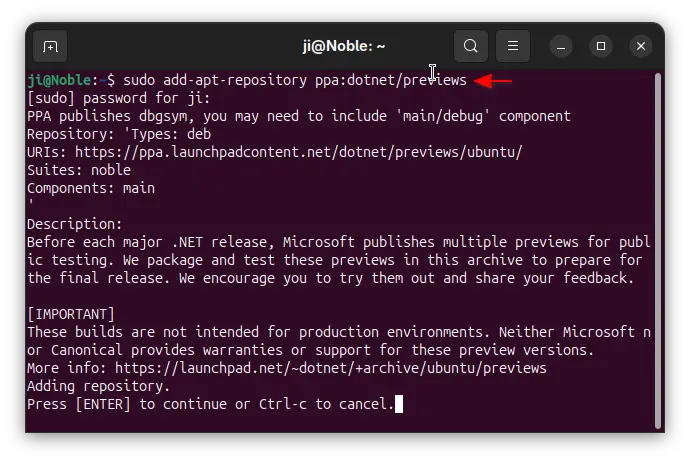Click the terminal's vertical scrollbar

[x=657, y=240]
